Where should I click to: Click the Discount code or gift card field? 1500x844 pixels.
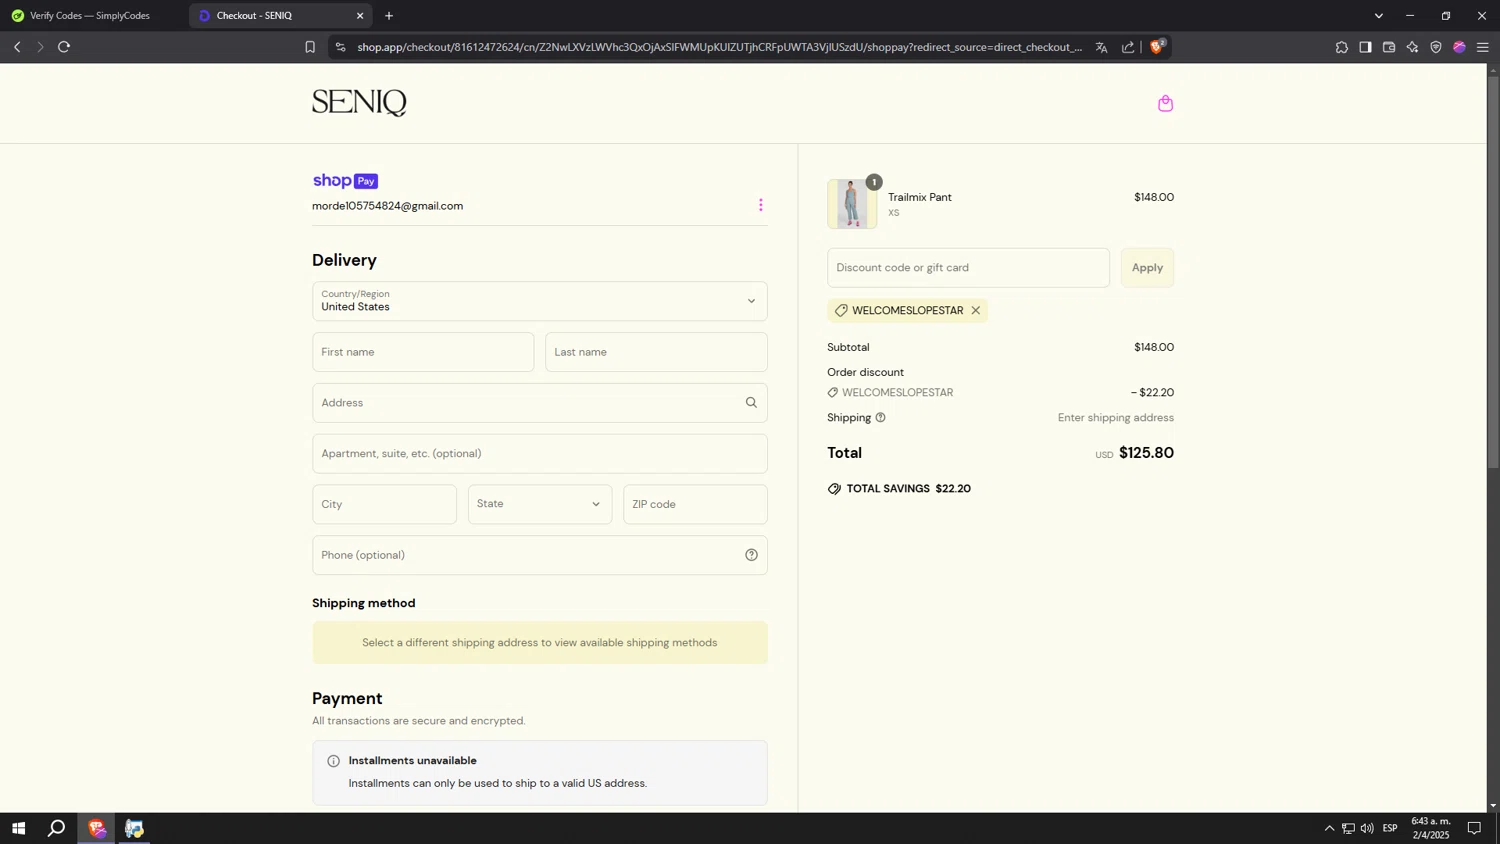click(968, 268)
